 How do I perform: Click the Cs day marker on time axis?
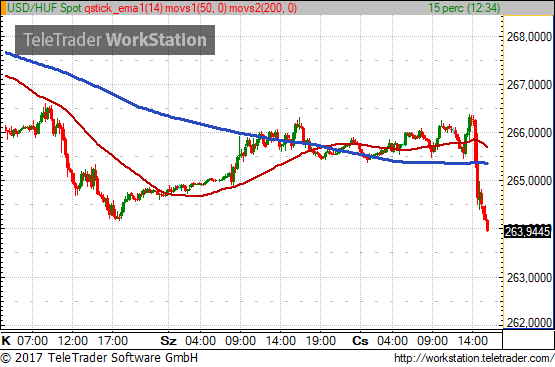click(x=360, y=341)
